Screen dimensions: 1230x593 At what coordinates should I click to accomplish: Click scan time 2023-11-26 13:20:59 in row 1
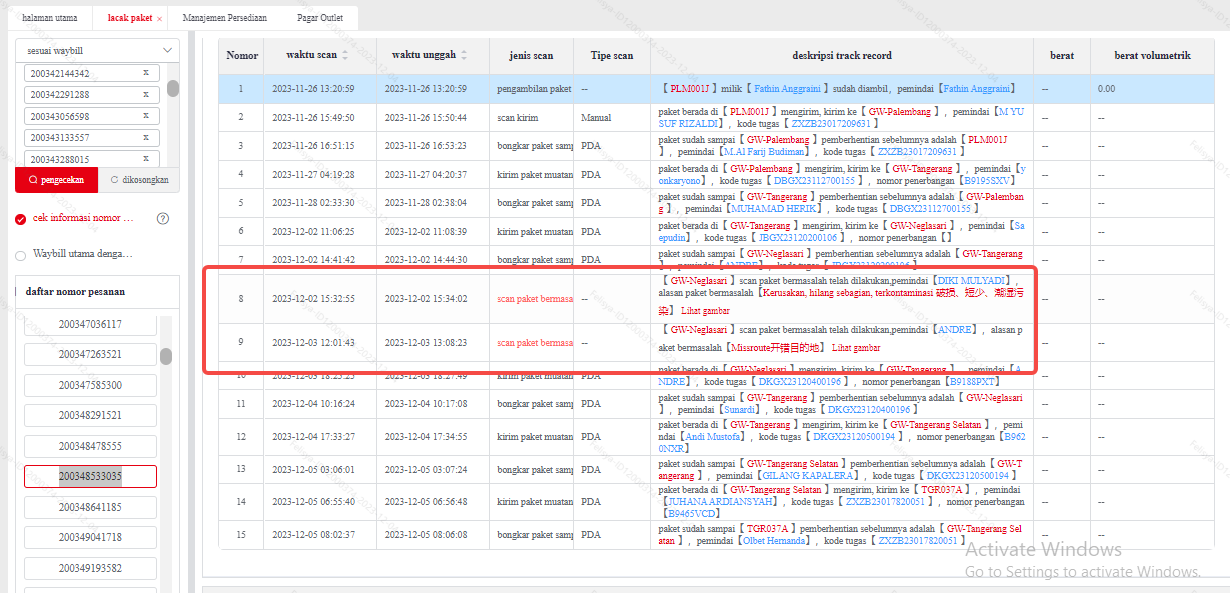click(x=313, y=89)
